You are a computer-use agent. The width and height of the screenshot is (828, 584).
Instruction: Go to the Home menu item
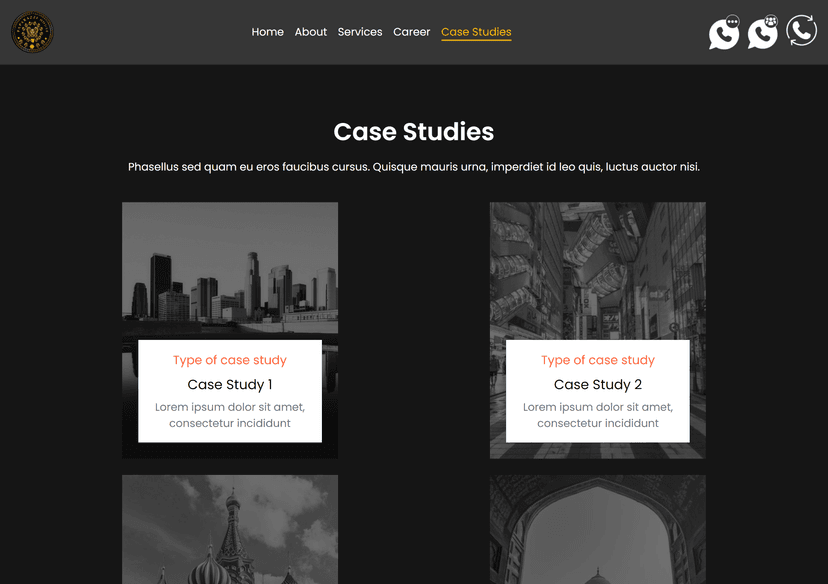[267, 32]
